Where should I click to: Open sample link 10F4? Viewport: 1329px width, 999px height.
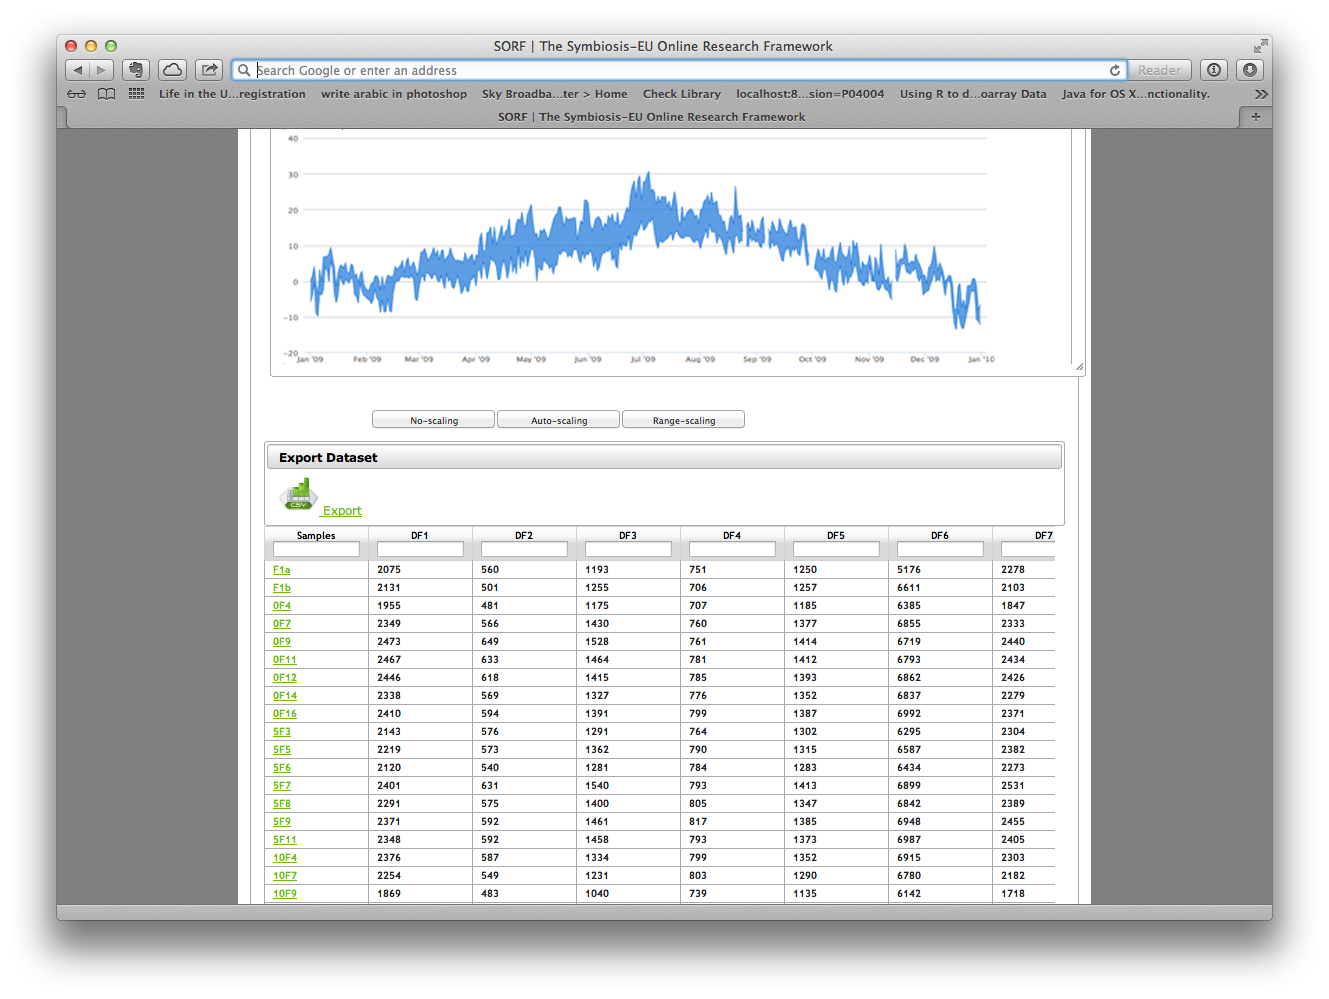coord(285,858)
